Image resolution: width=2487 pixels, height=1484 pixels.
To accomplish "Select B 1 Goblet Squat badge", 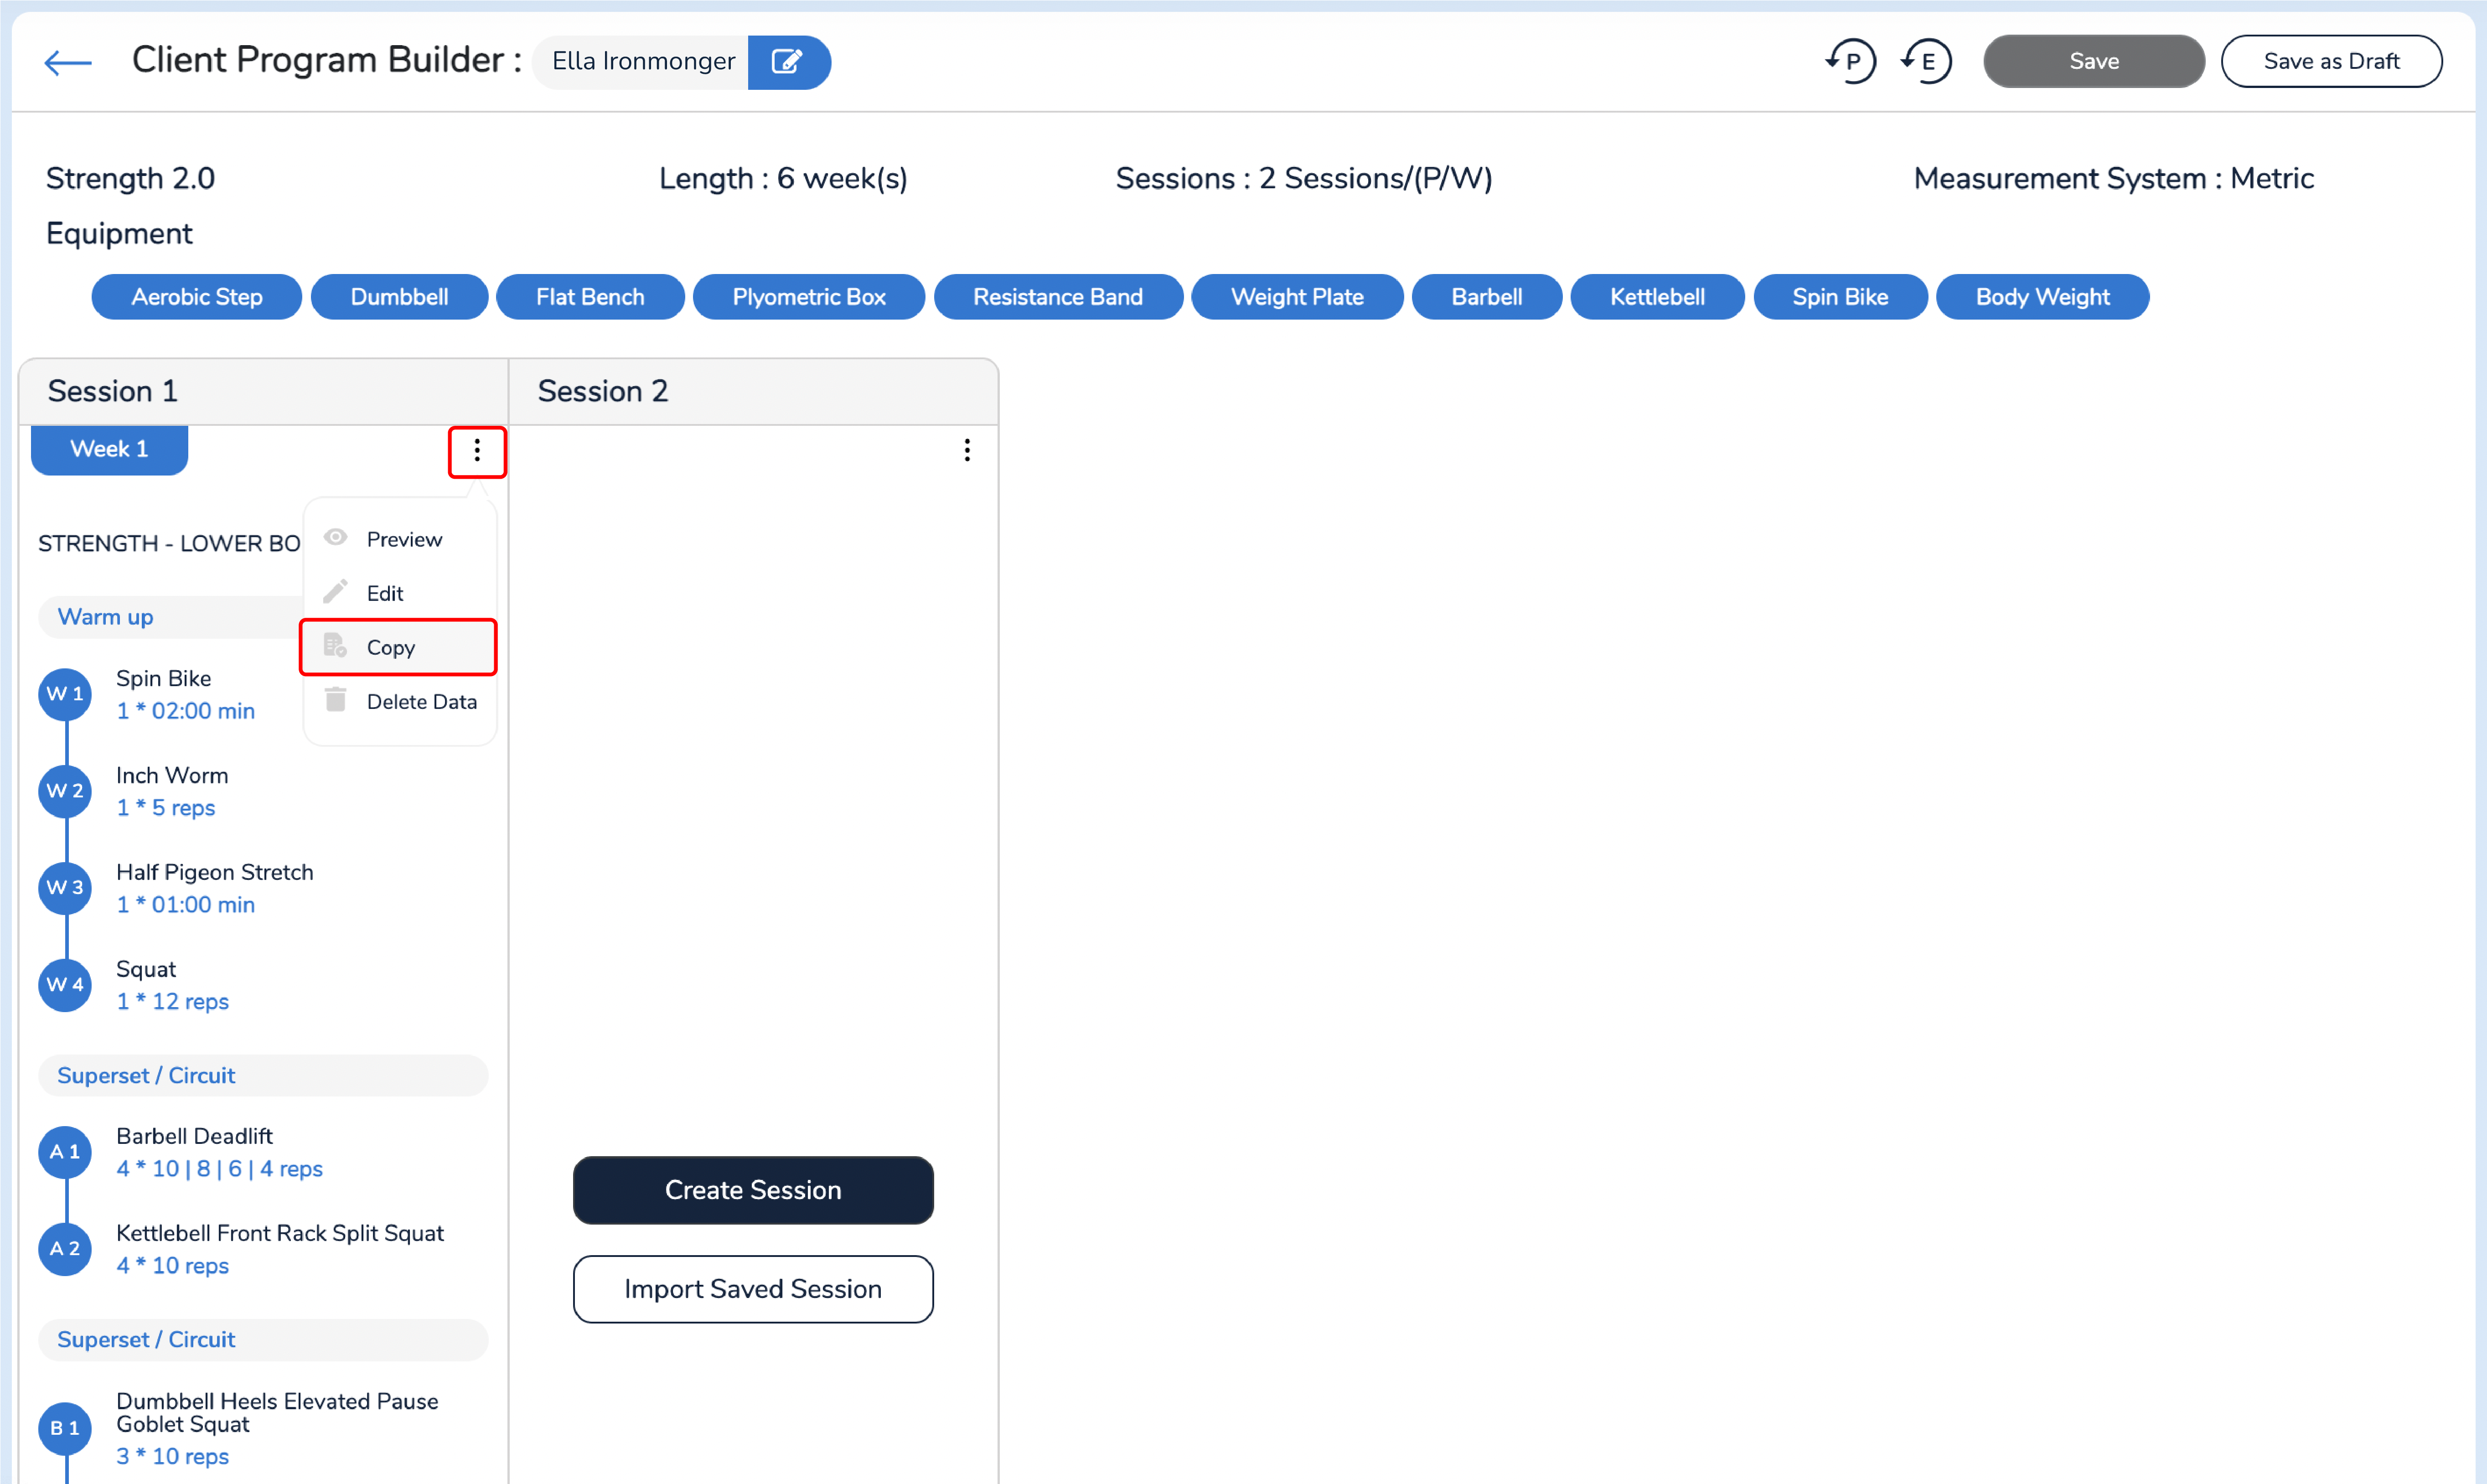I will pyautogui.click(x=65, y=1428).
